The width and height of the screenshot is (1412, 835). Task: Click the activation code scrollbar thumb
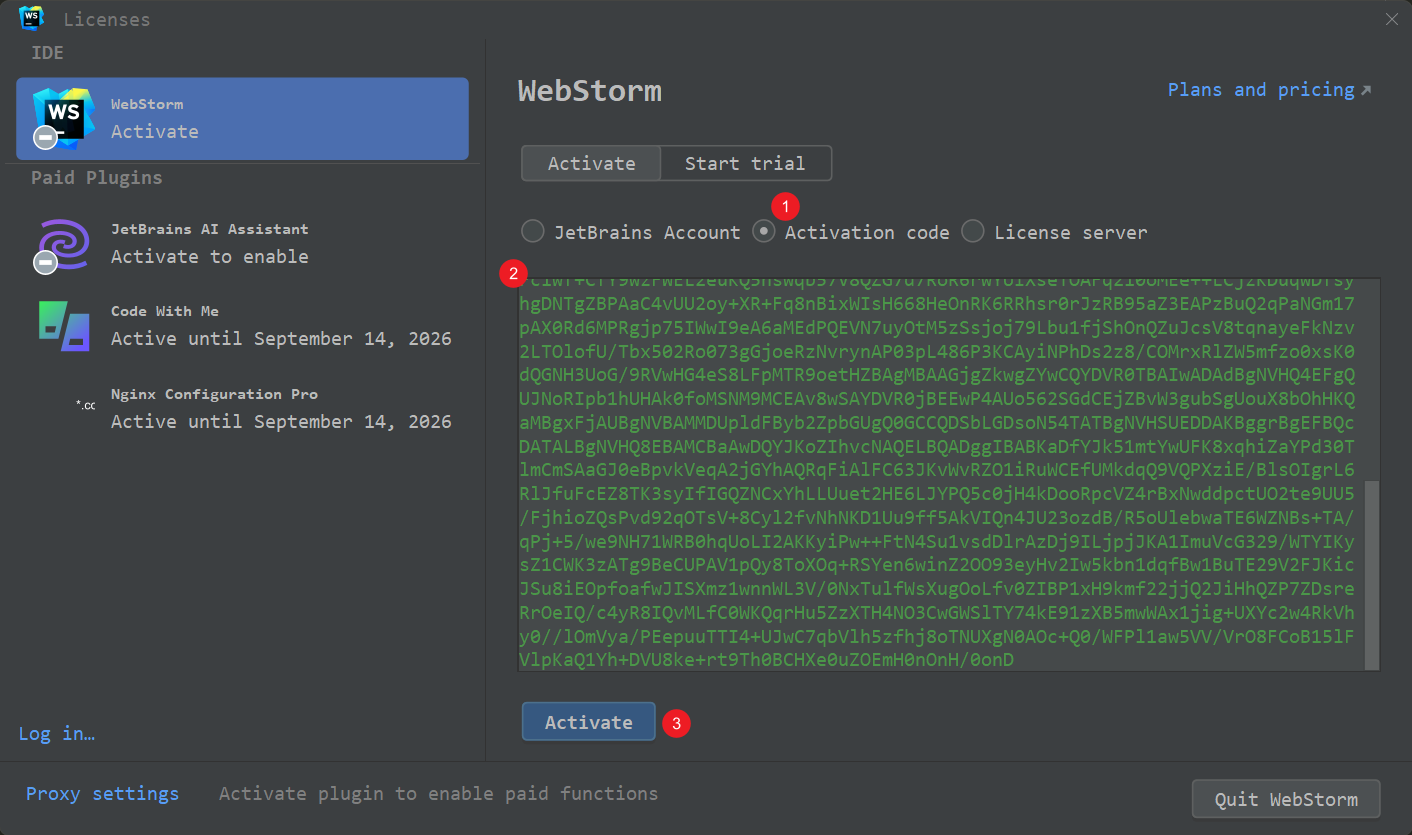pos(1372,573)
